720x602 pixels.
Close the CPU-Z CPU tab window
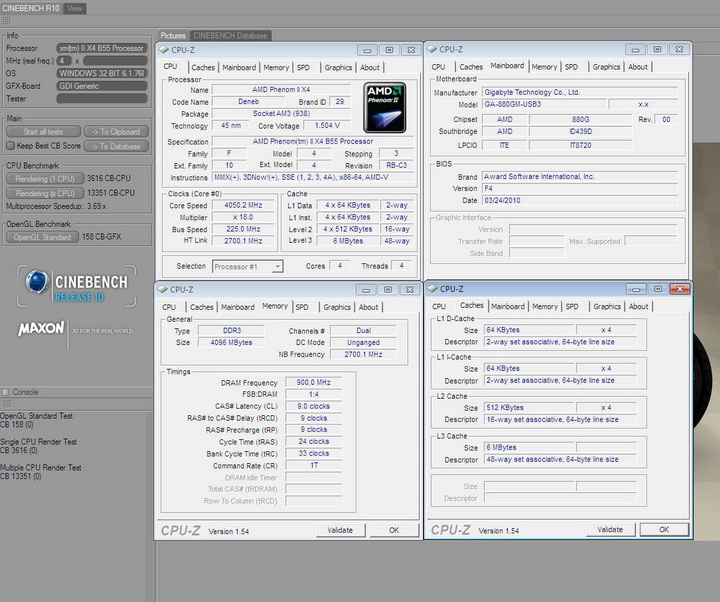tap(411, 50)
